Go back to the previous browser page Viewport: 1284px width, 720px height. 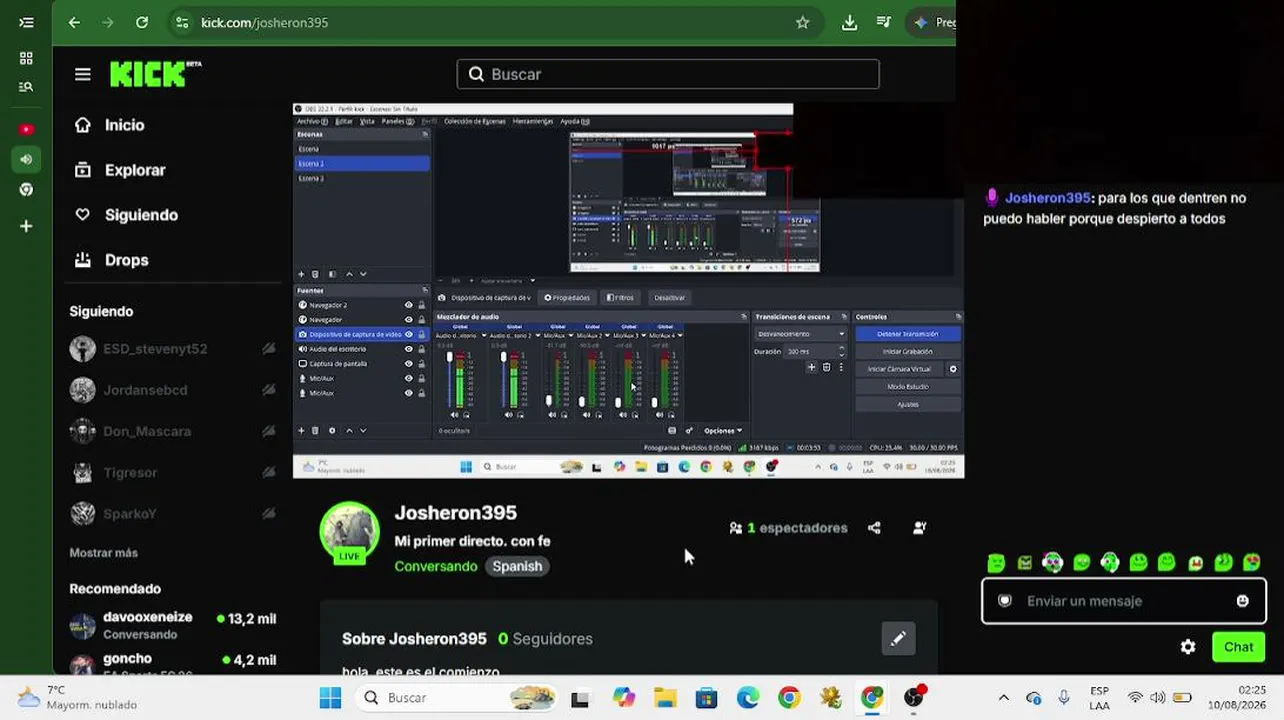pos(74,22)
